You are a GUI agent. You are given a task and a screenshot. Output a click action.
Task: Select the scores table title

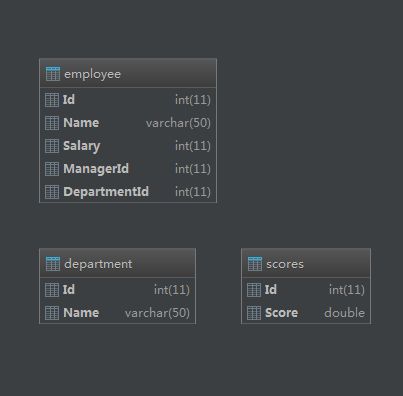click(x=285, y=264)
